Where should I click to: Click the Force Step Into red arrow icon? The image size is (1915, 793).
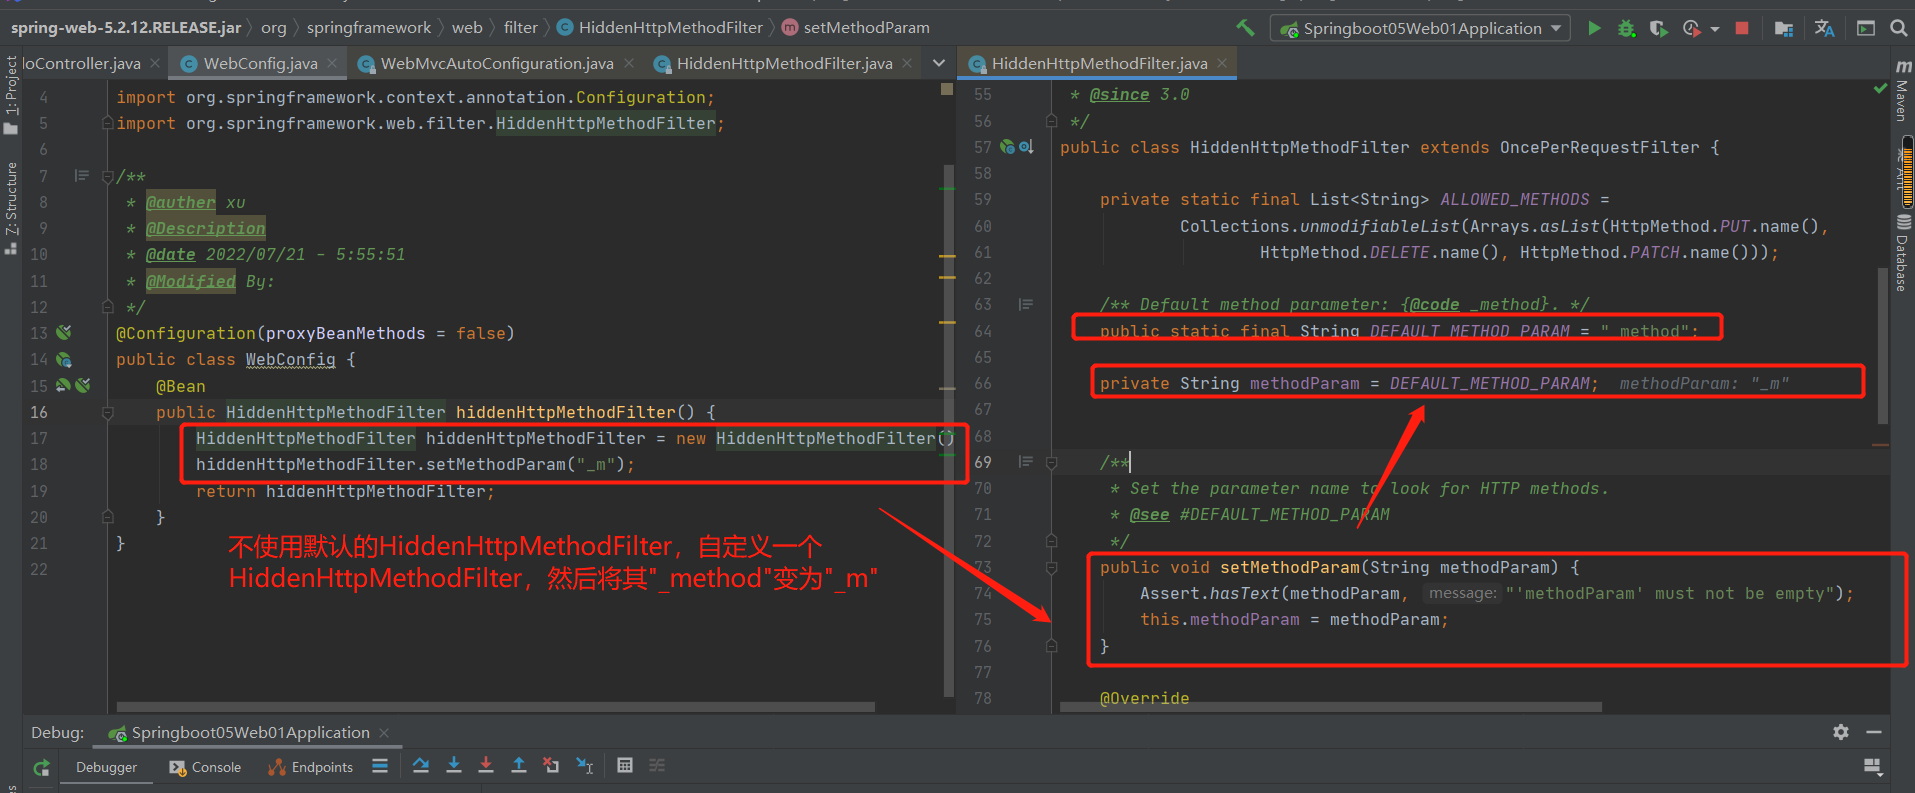click(486, 766)
